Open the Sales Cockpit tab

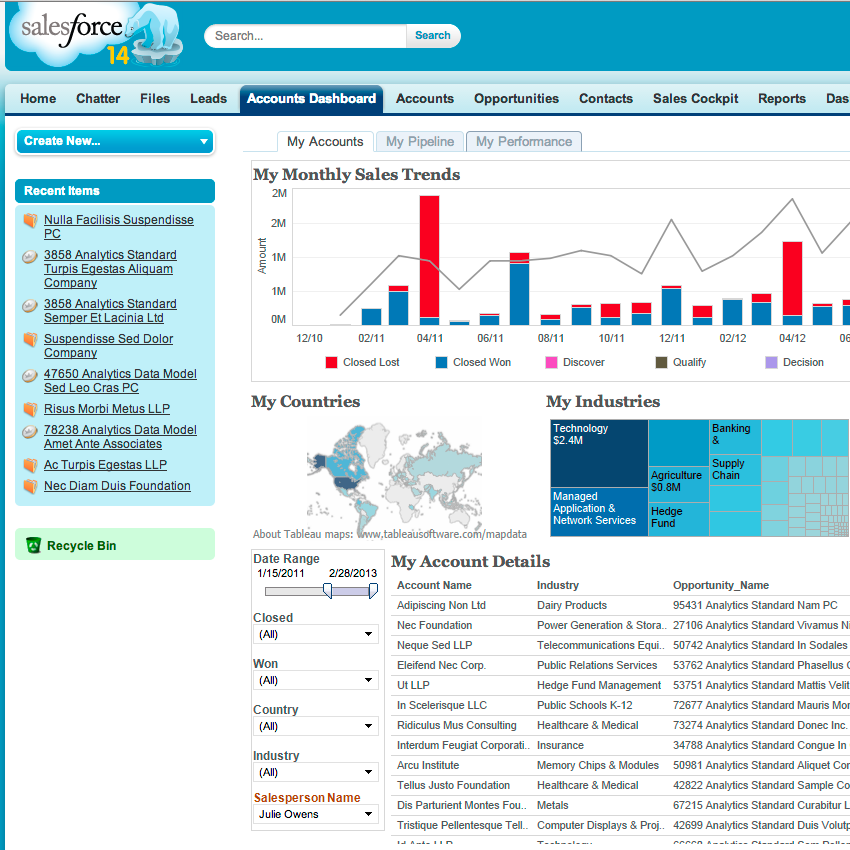pos(695,99)
